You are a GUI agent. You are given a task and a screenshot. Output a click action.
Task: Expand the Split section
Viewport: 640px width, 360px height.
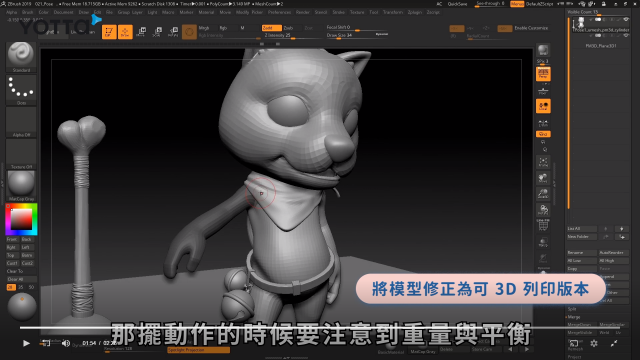[572, 309]
